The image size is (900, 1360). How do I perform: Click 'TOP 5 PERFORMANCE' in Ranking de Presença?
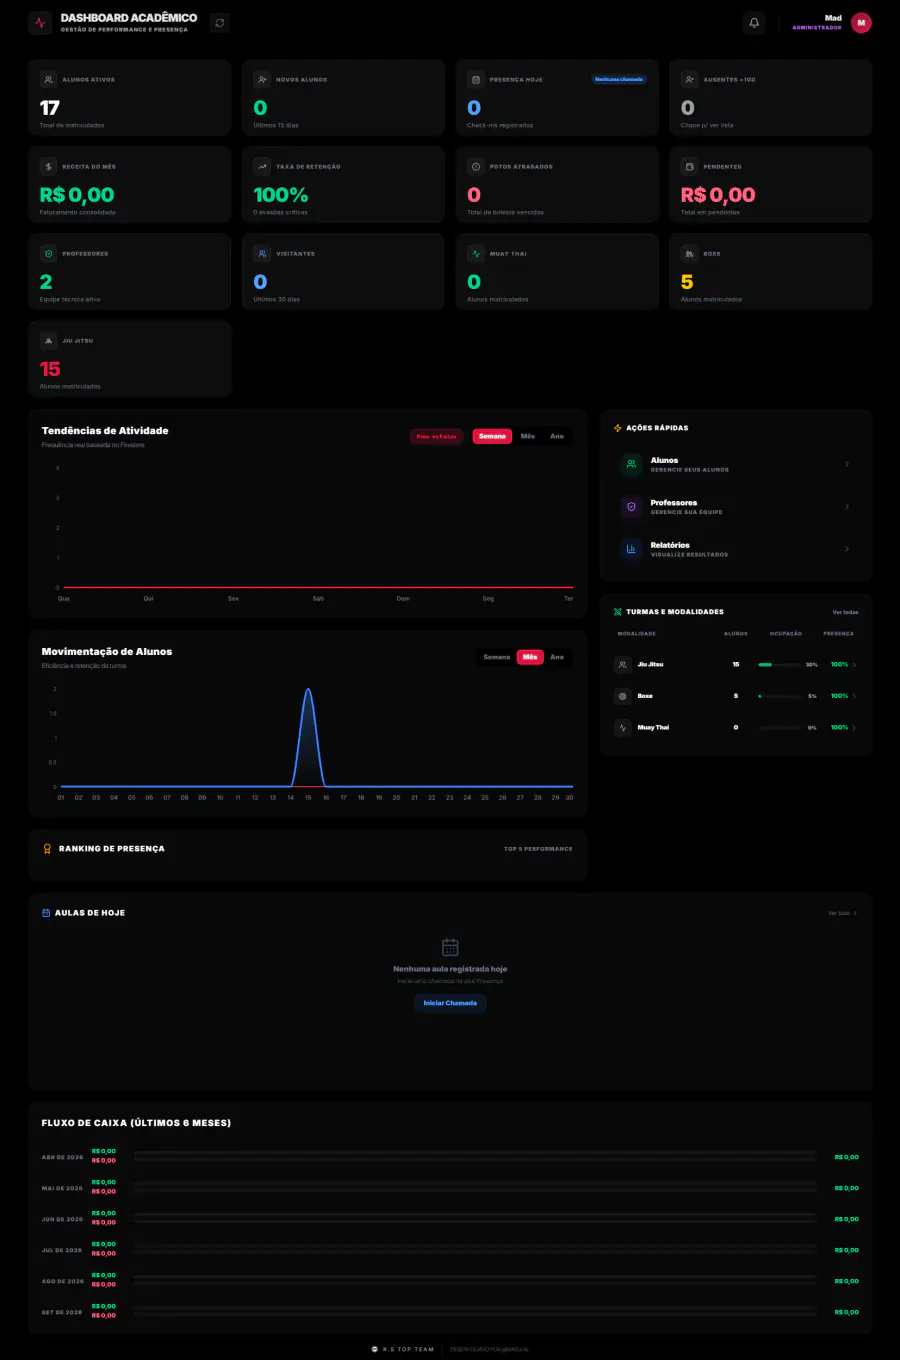[x=538, y=849]
